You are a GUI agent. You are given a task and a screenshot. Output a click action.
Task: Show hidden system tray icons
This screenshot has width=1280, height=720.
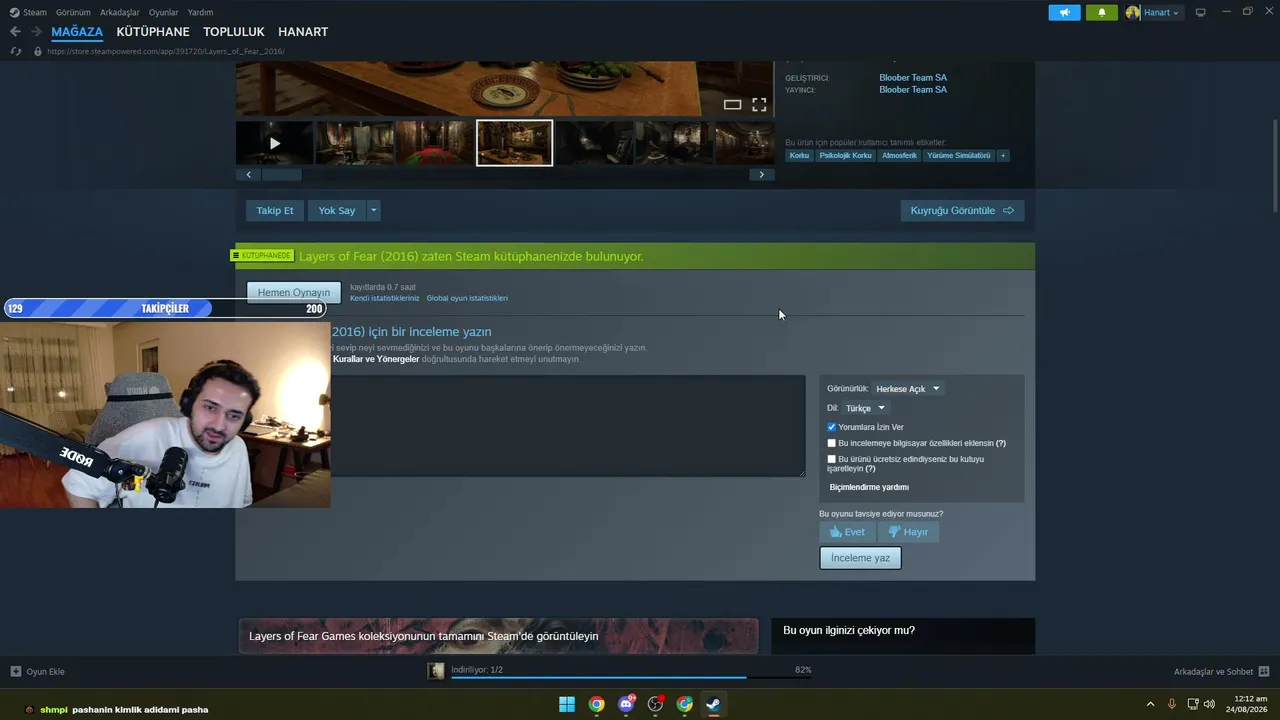click(x=1150, y=704)
